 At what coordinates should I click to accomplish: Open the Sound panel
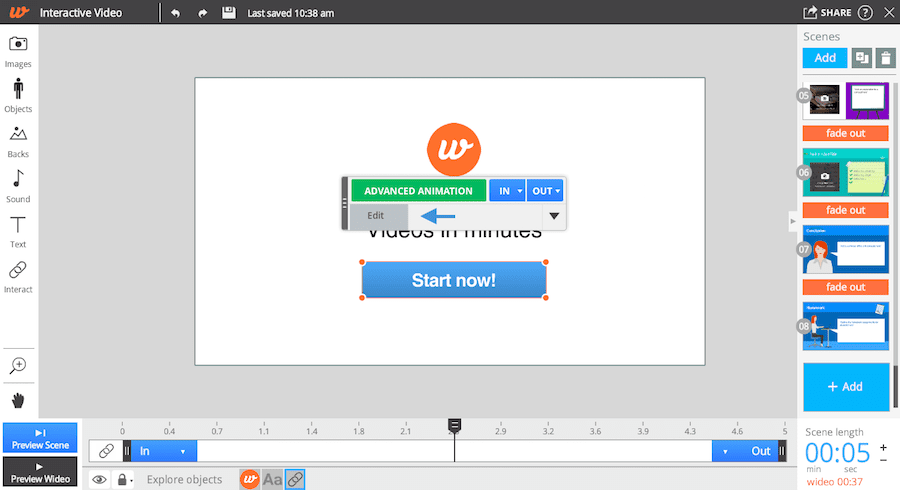[x=18, y=186]
